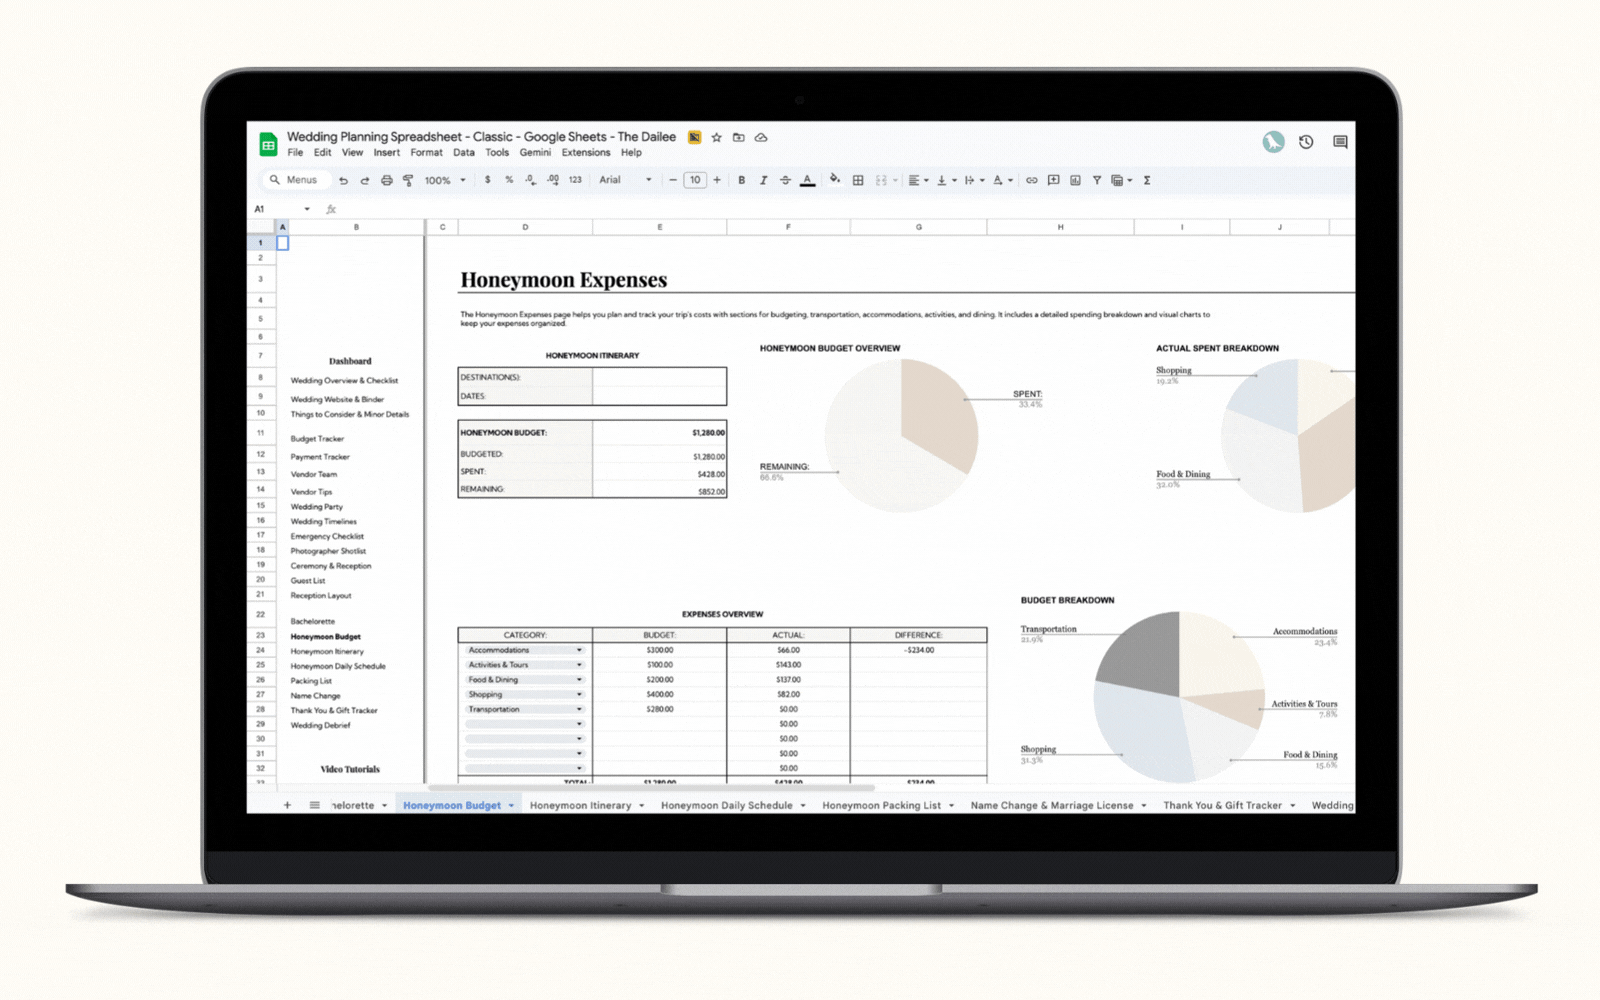This screenshot has height=1000, width=1600.
Task: Click the Packing List dashboard link
Action: click(311, 681)
